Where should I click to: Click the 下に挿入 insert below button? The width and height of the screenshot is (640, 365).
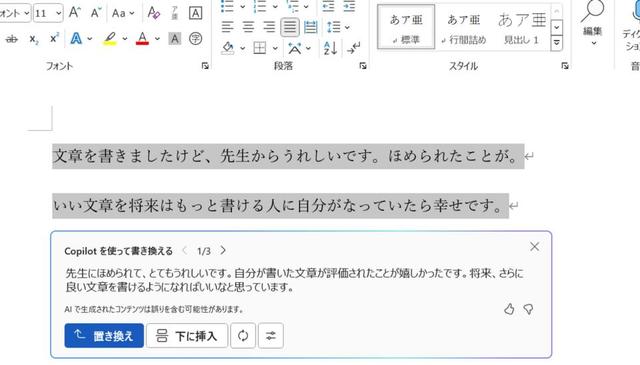(x=187, y=336)
